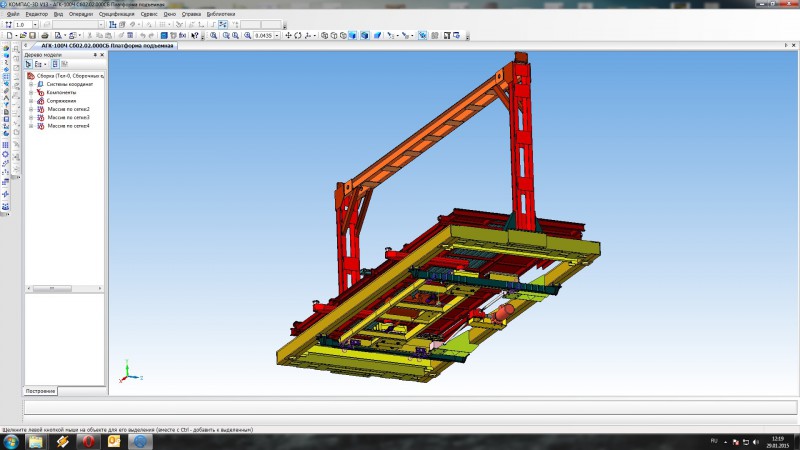Screen dimensions: 800x450
Task: Open the Спецификация menu
Action: [x=116, y=14]
